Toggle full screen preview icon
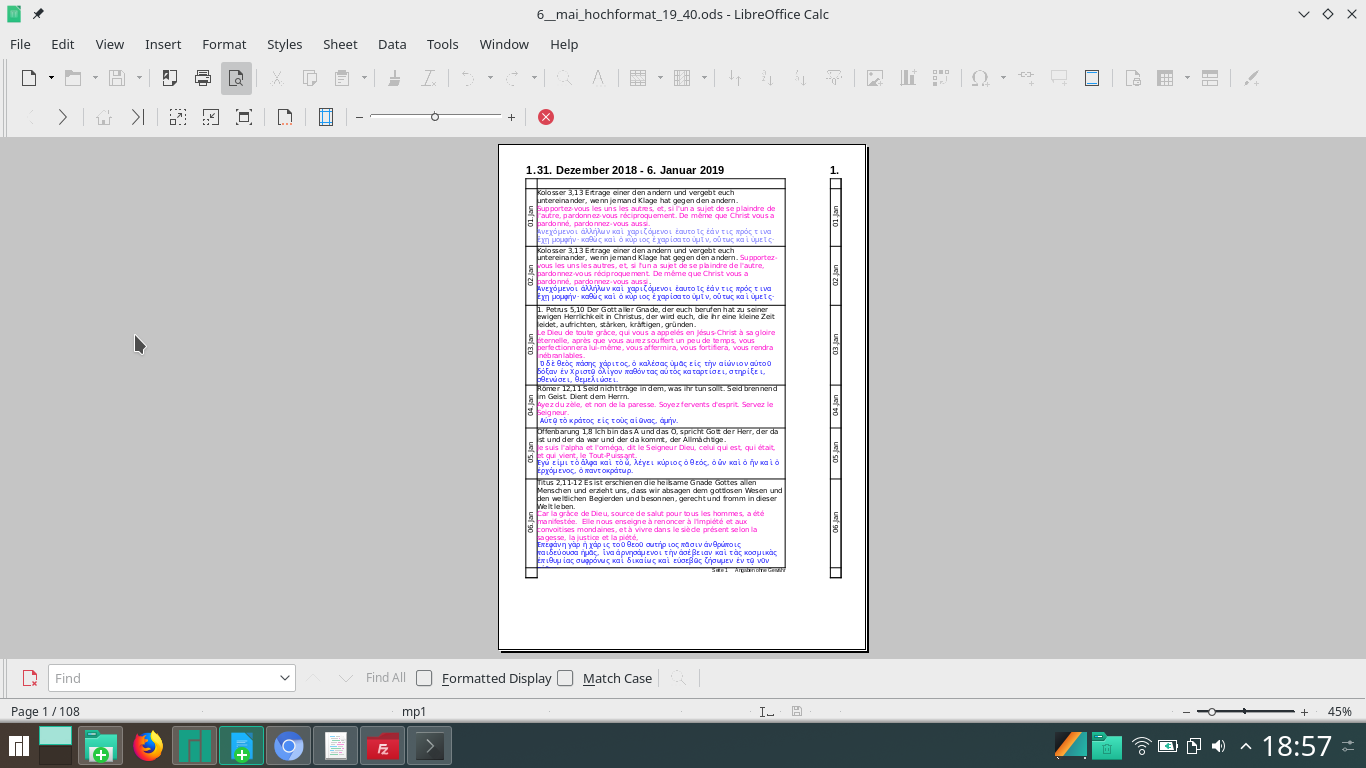This screenshot has width=1366, height=768. pyautogui.click(x=244, y=117)
